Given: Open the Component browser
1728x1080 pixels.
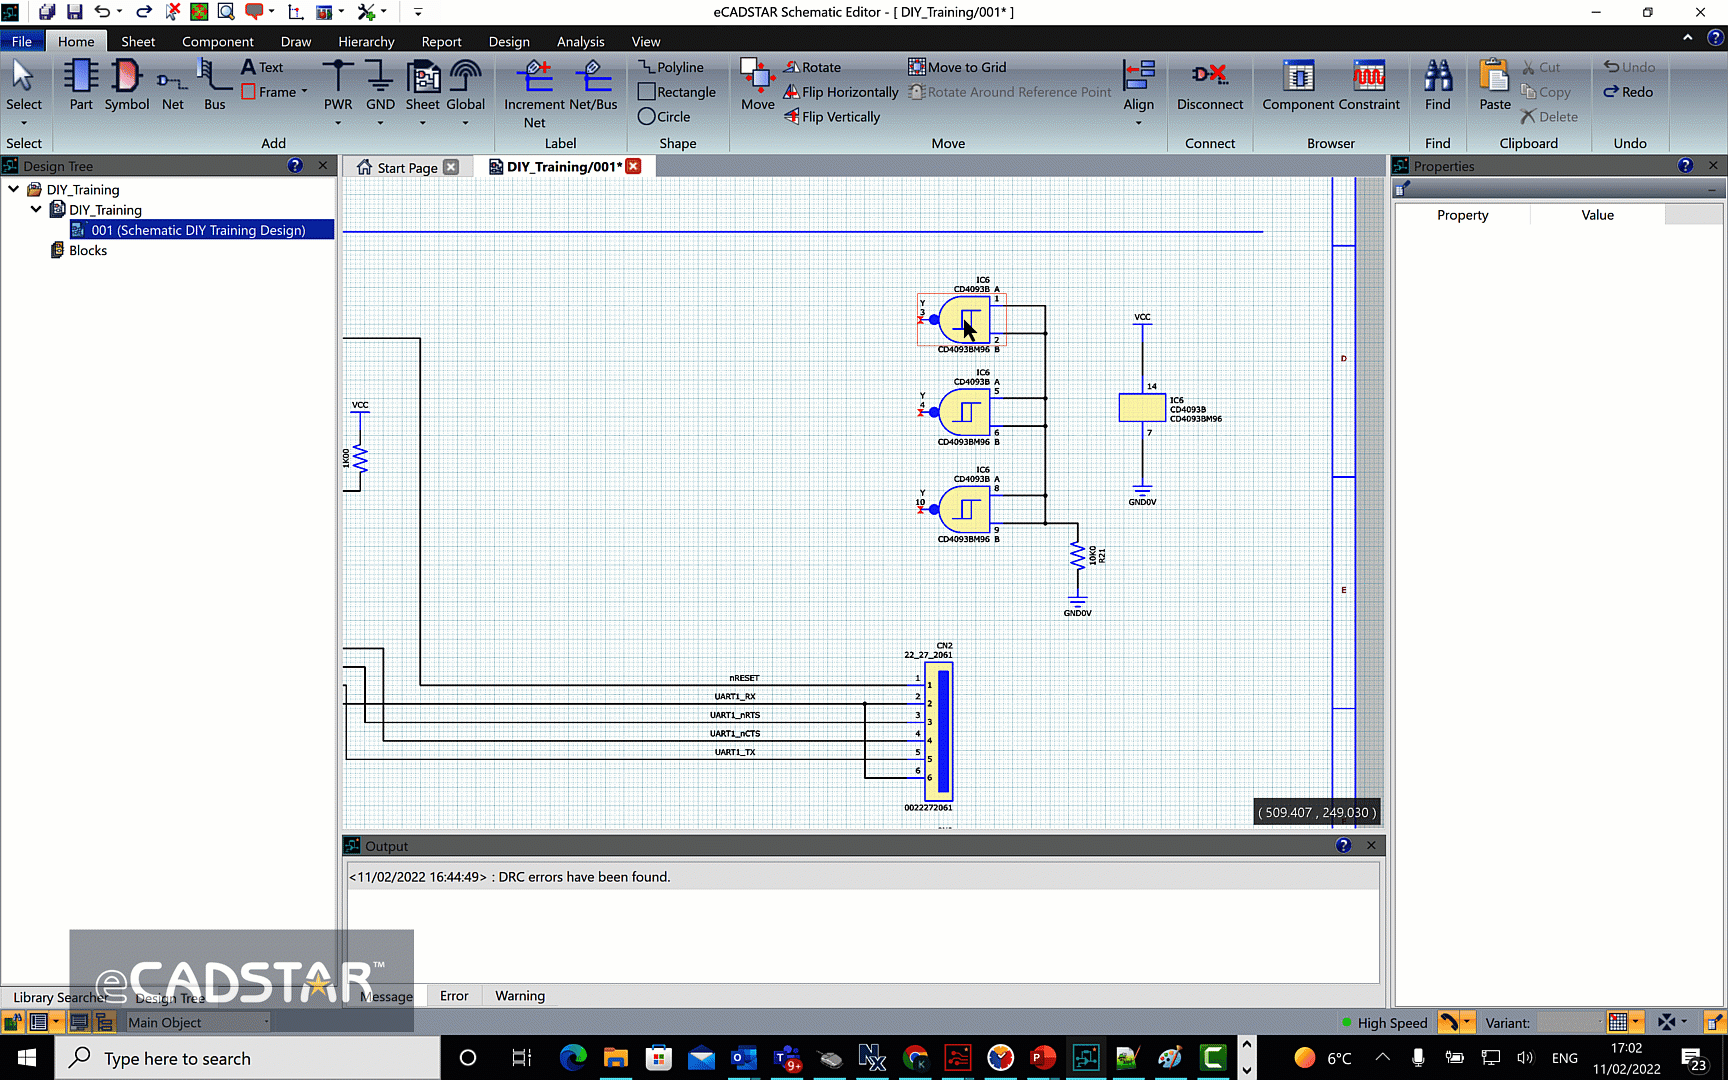Looking at the screenshot, I should (x=1298, y=85).
